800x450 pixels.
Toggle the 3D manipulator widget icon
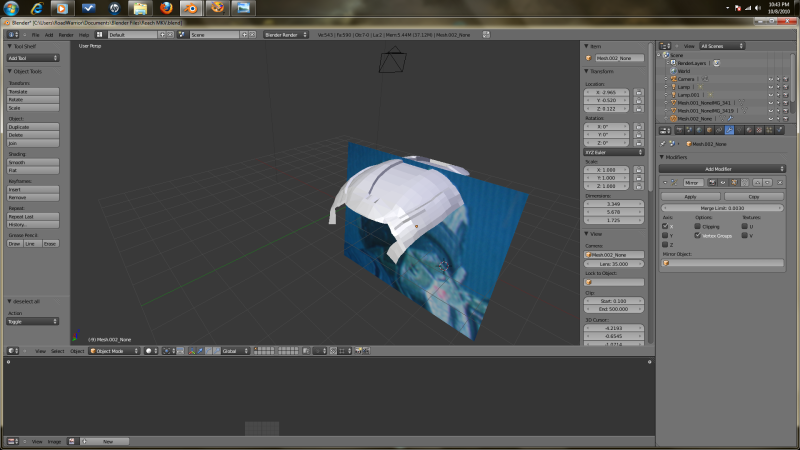(192, 351)
